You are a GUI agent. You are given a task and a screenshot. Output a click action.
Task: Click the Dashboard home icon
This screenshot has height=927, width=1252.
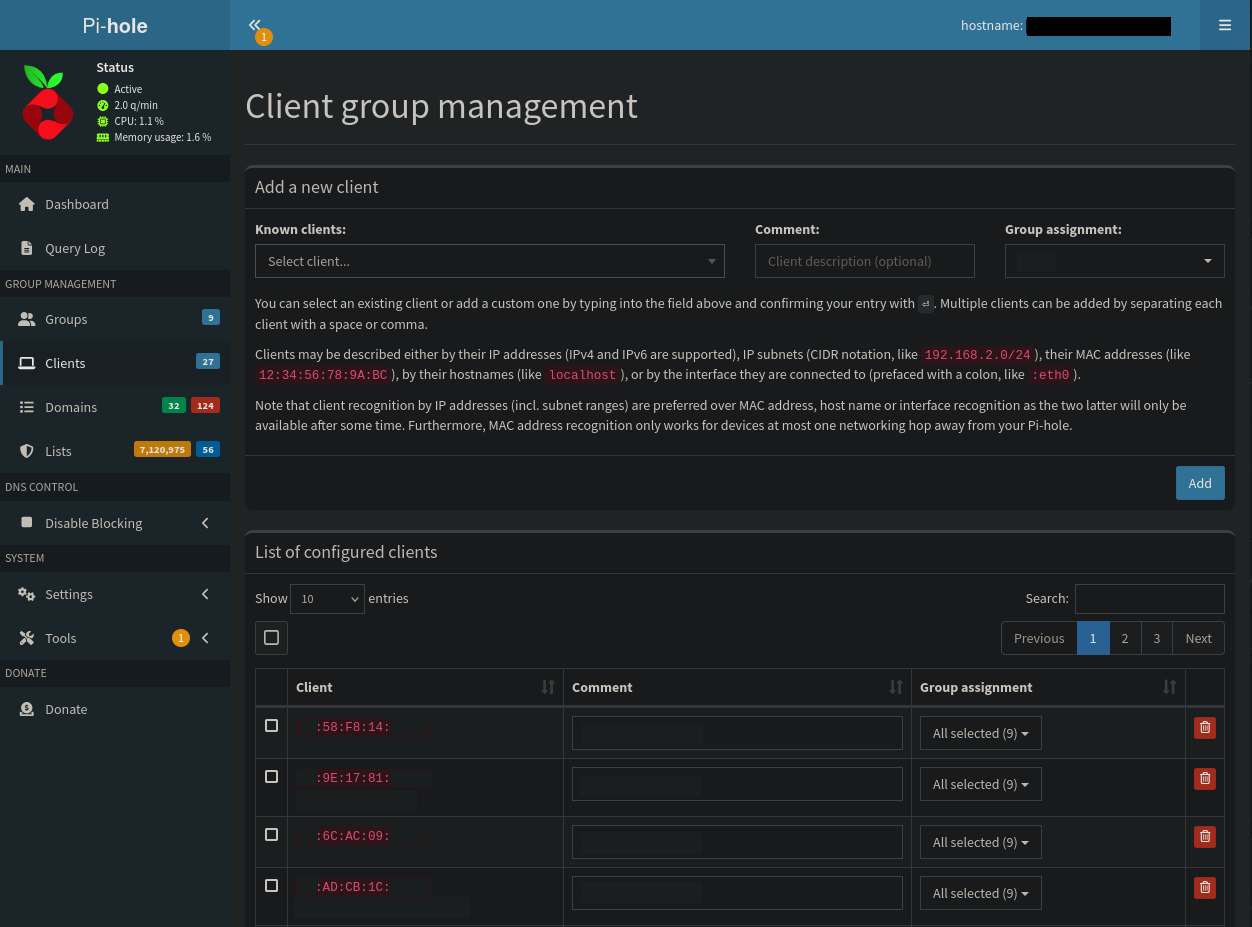[27, 204]
